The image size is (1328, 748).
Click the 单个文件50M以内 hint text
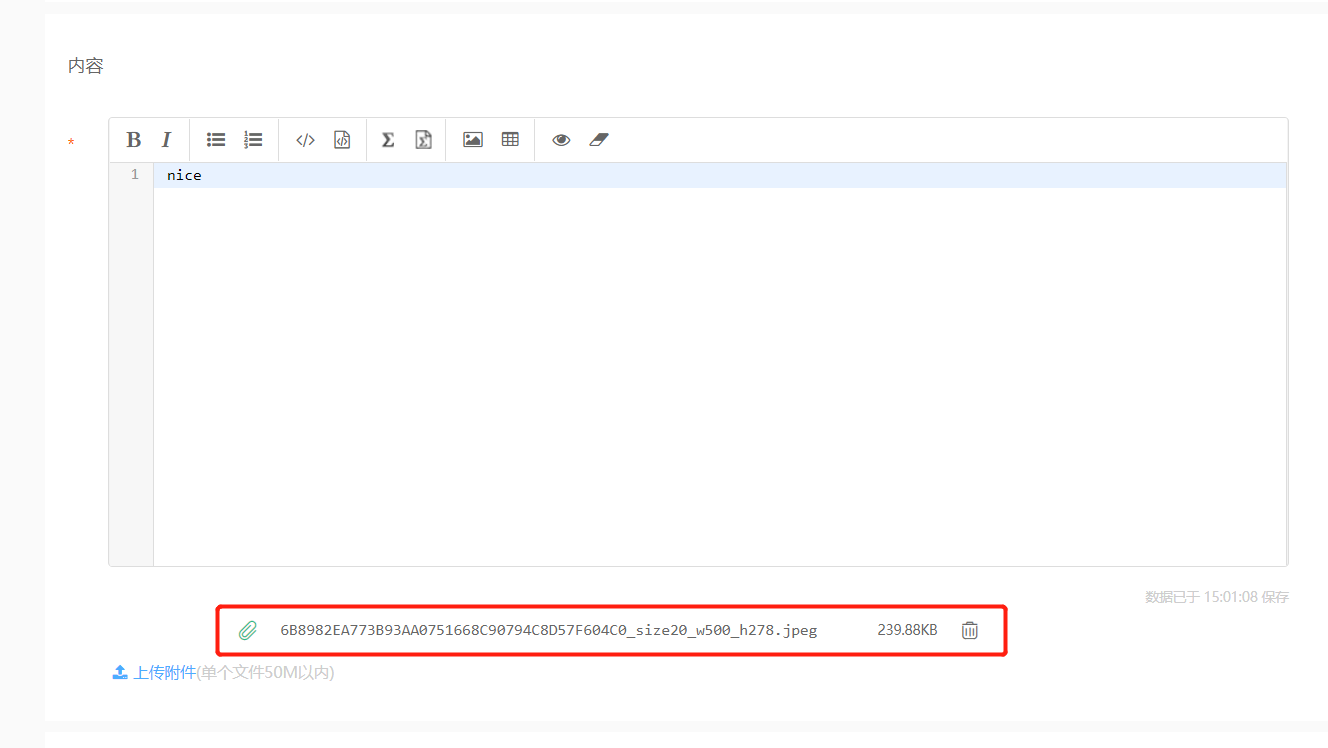click(x=265, y=672)
